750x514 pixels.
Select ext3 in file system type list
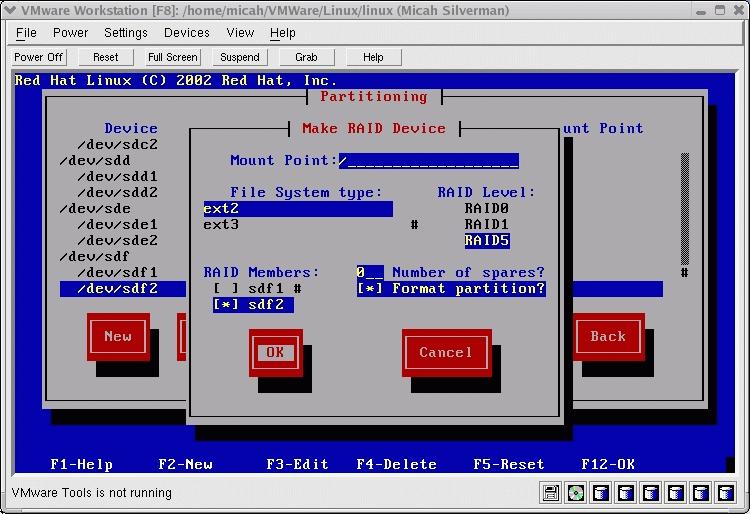[x=221, y=224]
